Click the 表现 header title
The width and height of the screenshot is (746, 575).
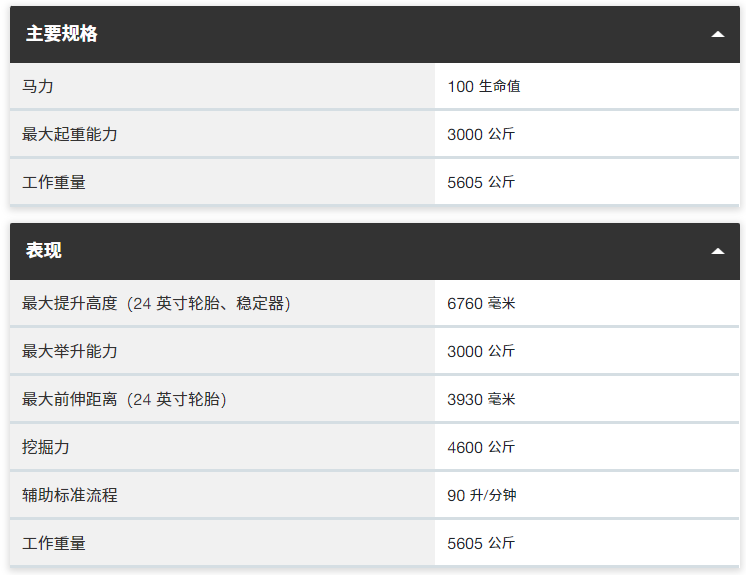point(44,251)
